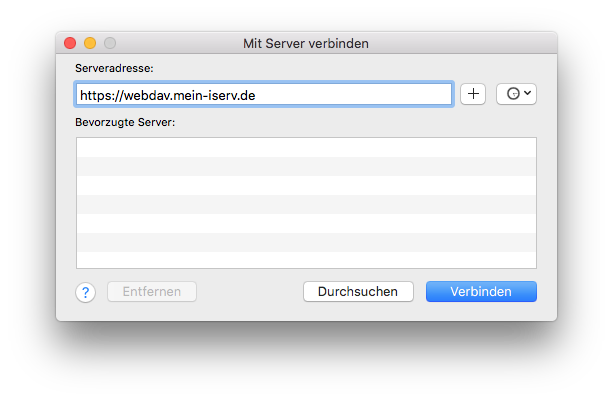Open help with the question mark button
The height and width of the screenshot is (401, 613).
pos(86,292)
